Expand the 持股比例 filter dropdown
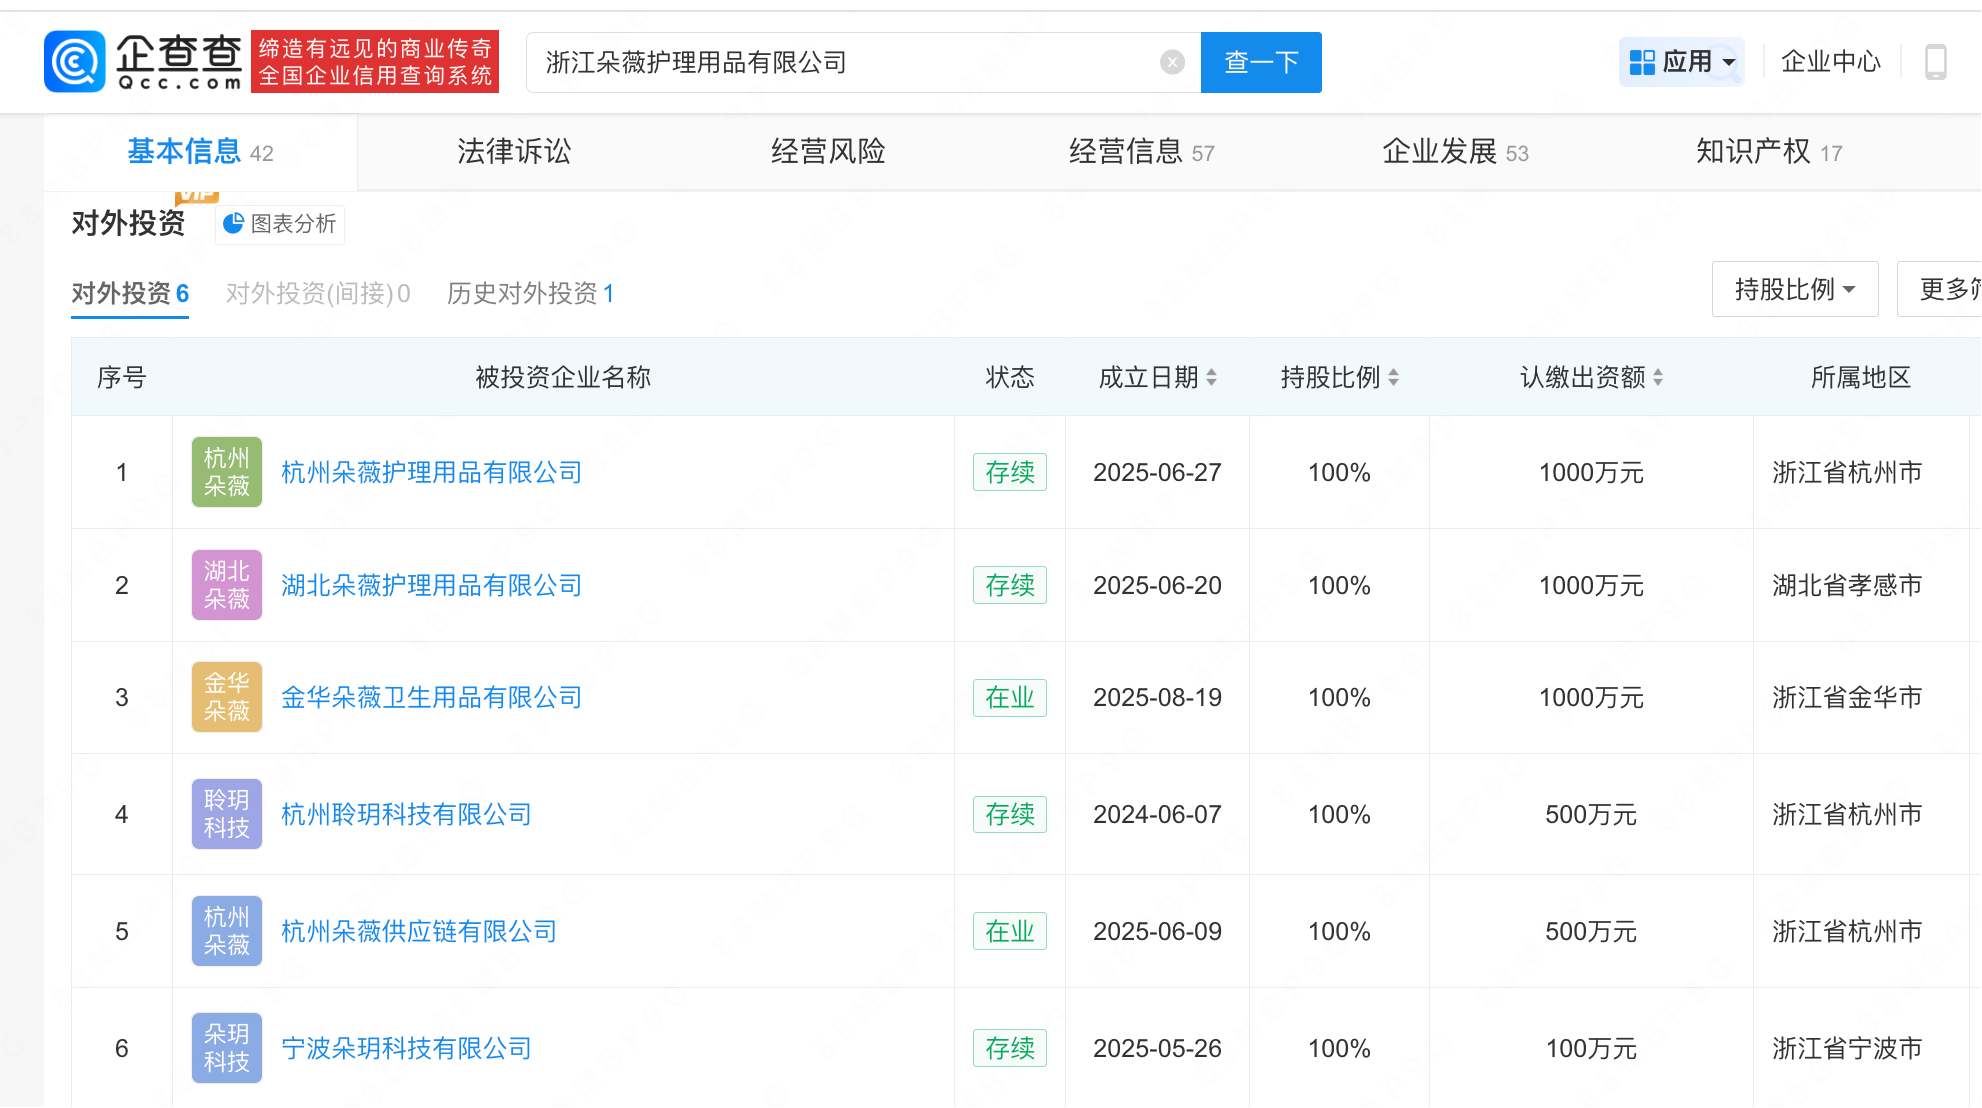 [1794, 290]
